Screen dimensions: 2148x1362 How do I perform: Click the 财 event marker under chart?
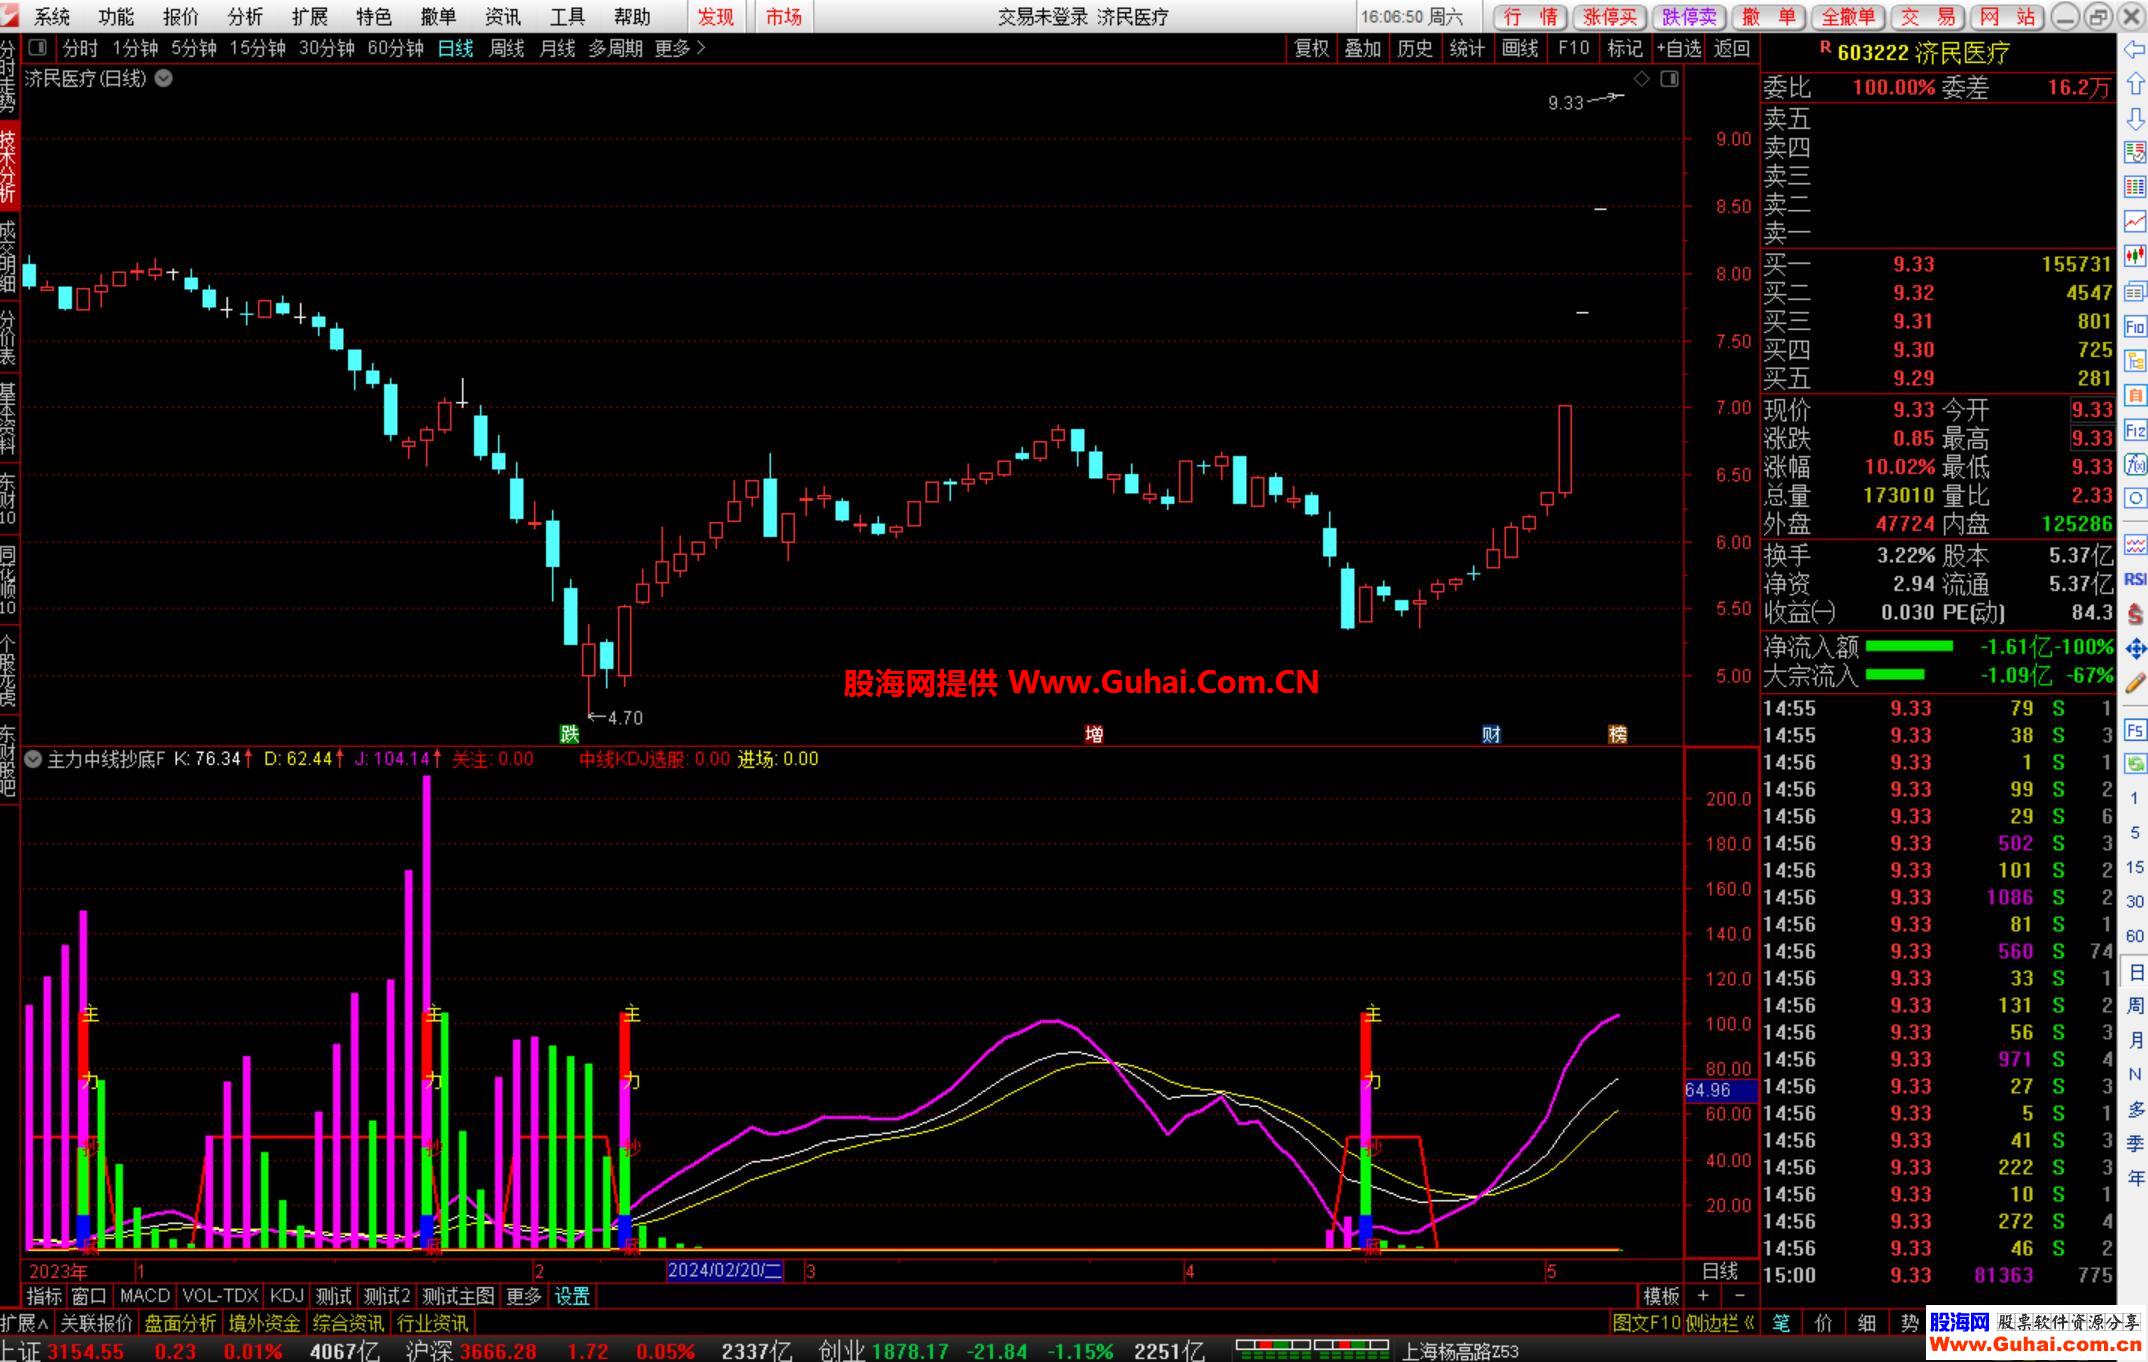coord(1491,734)
